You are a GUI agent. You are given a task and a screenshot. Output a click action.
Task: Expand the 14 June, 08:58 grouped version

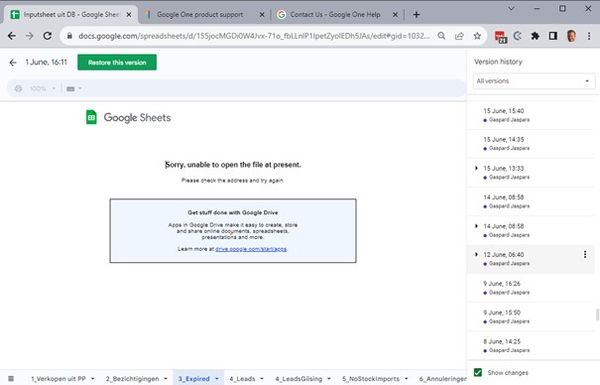[476, 226]
